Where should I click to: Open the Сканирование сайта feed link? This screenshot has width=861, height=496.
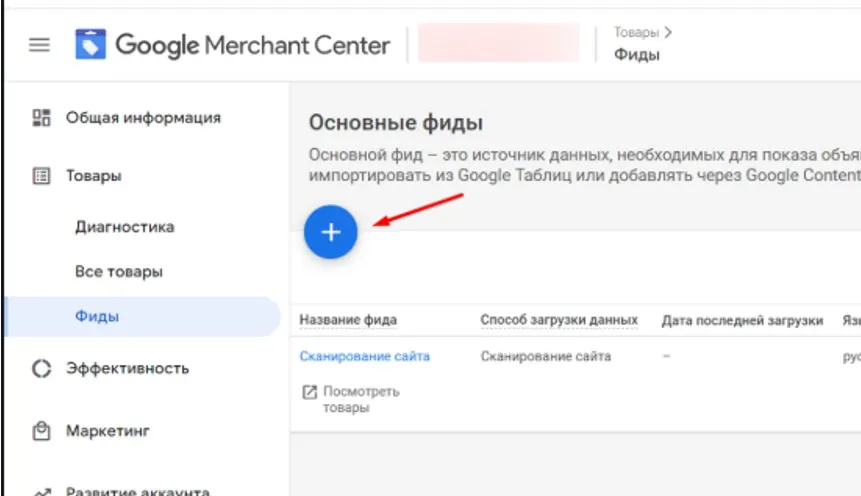[x=365, y=356]
